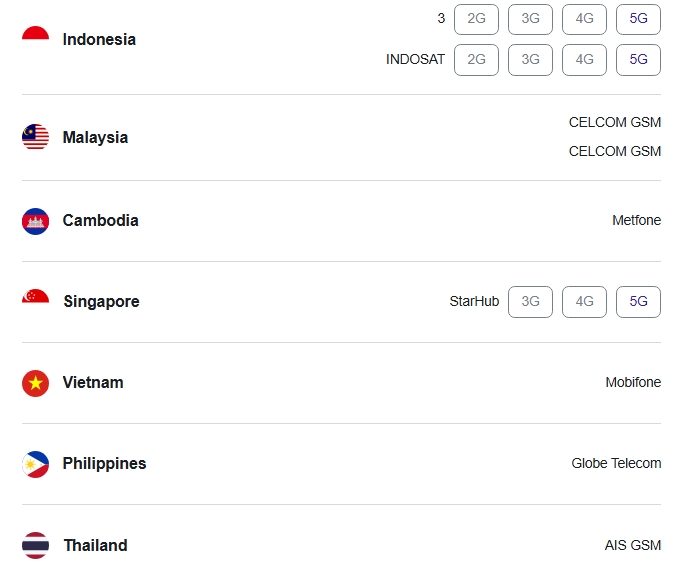
Task: Click the Cambodia flag icon
Action: (36, 221)
